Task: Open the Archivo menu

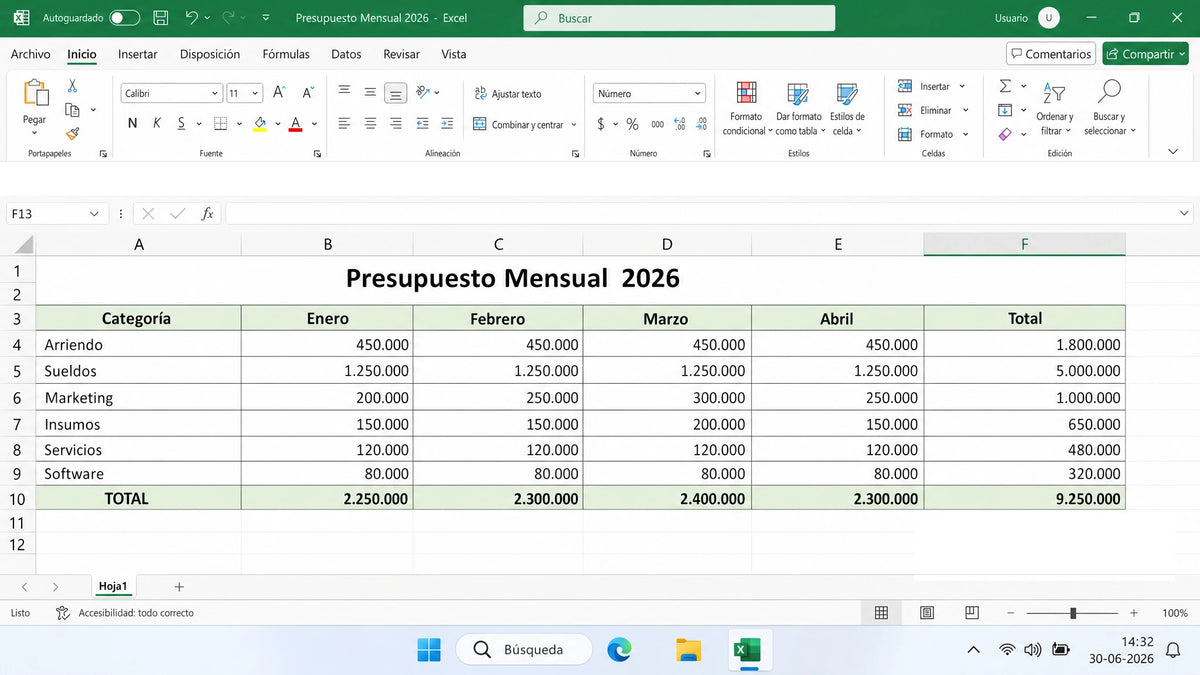Action: tap(30, 54)
